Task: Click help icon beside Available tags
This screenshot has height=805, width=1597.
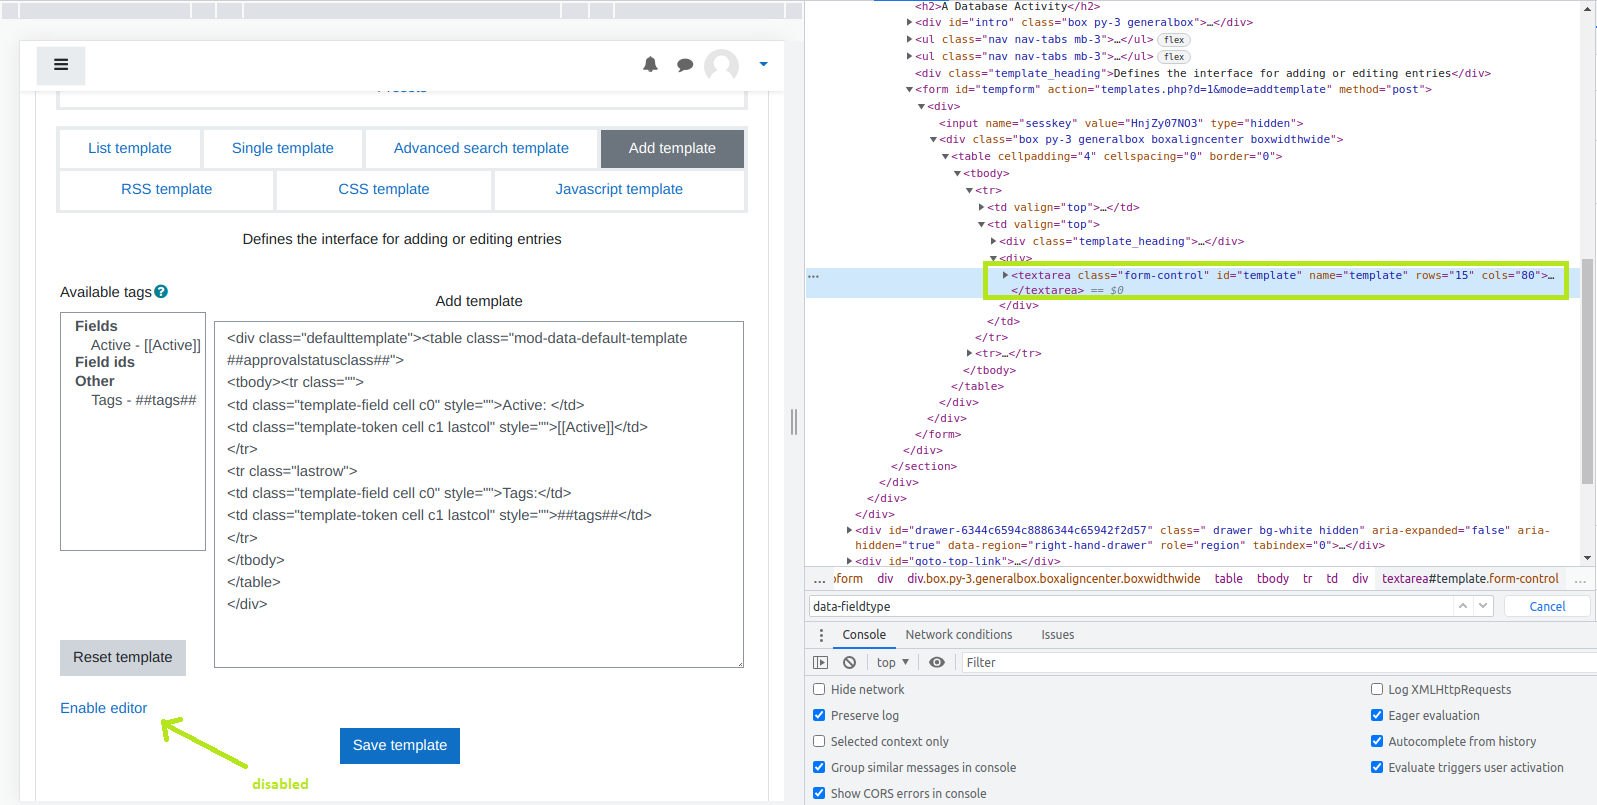Action: (161, 292)
